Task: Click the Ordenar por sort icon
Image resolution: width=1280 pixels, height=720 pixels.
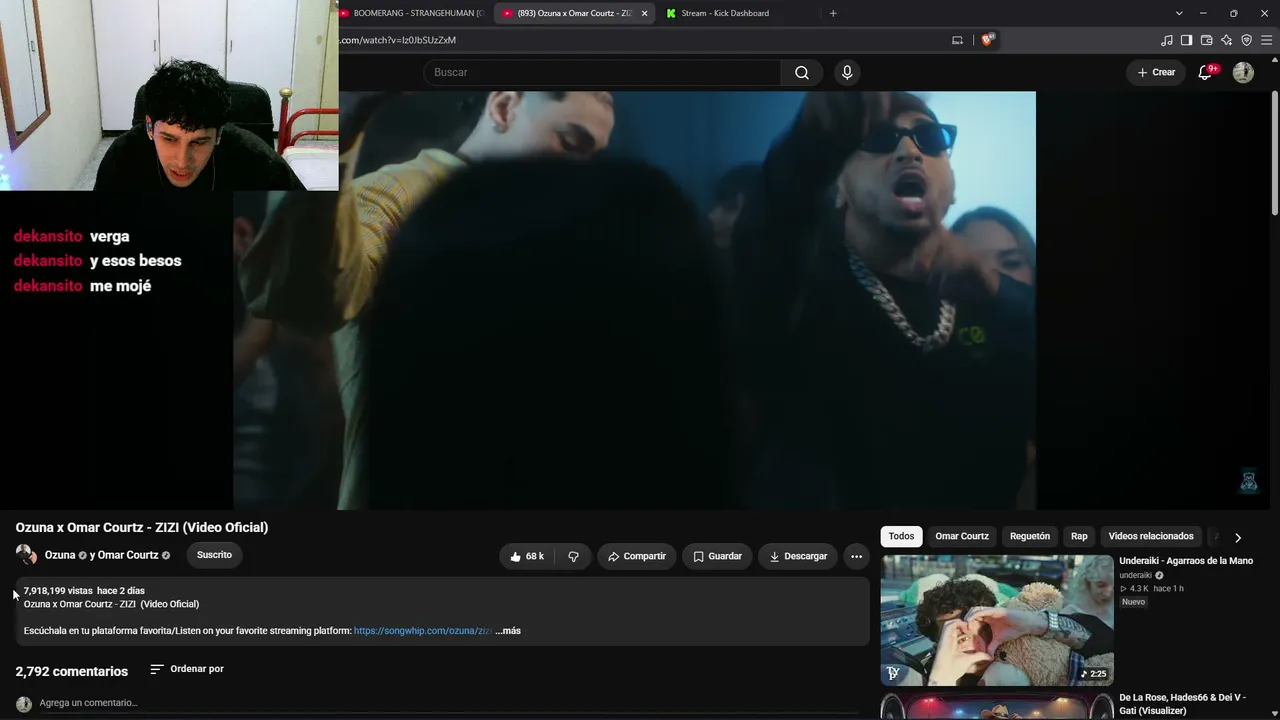Action: point(157,669)
